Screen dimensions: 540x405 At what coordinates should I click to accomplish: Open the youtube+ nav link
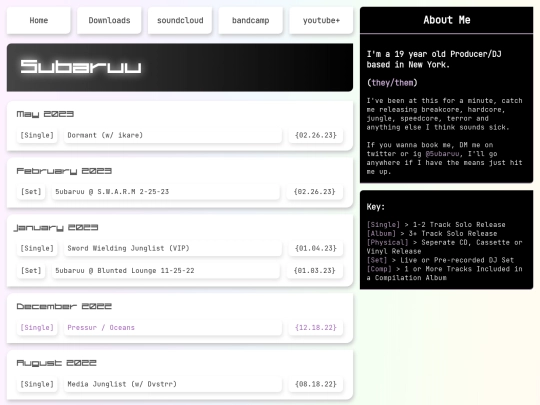pyautogui.click(x=321, y=20)
